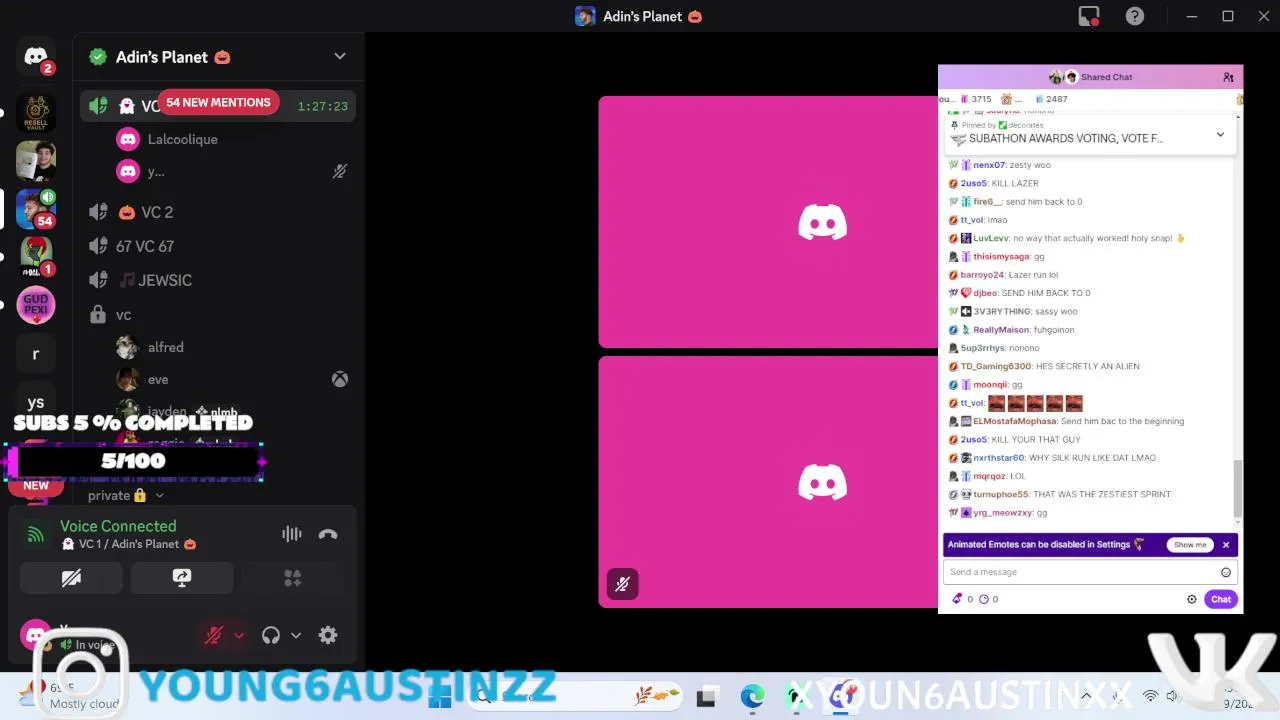Image resolution: width=1280 pixels, height=720 pixels.
Task: Open voice connection signal details icon
Action: (36, 535)
